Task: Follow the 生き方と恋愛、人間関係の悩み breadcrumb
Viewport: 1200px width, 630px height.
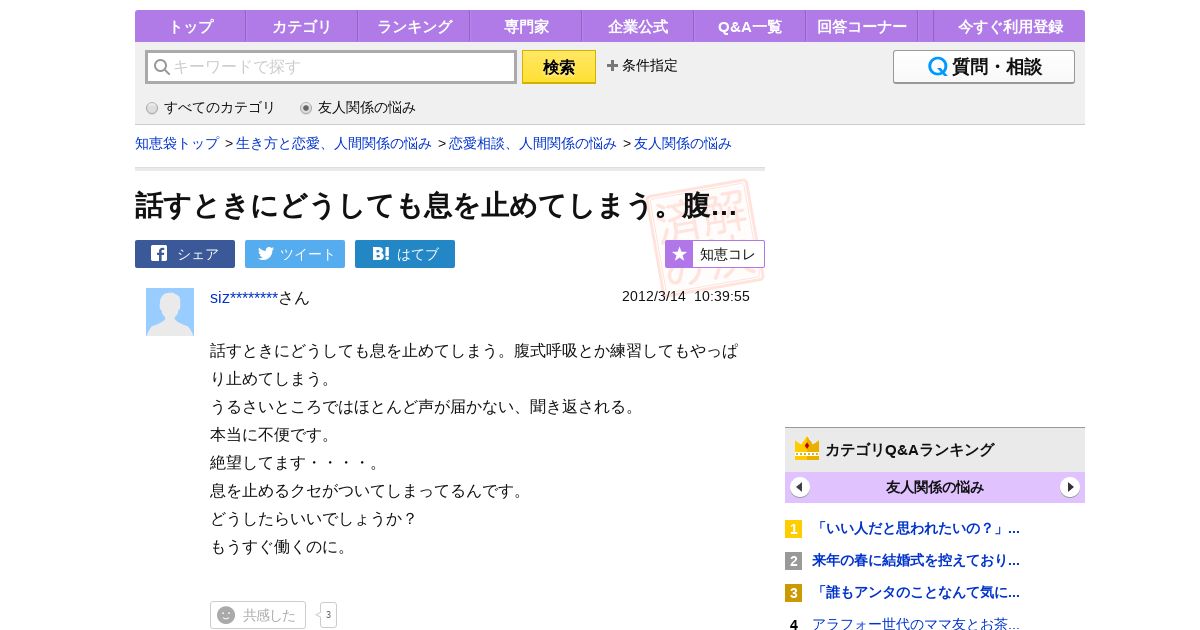Action: click(334, 143)
